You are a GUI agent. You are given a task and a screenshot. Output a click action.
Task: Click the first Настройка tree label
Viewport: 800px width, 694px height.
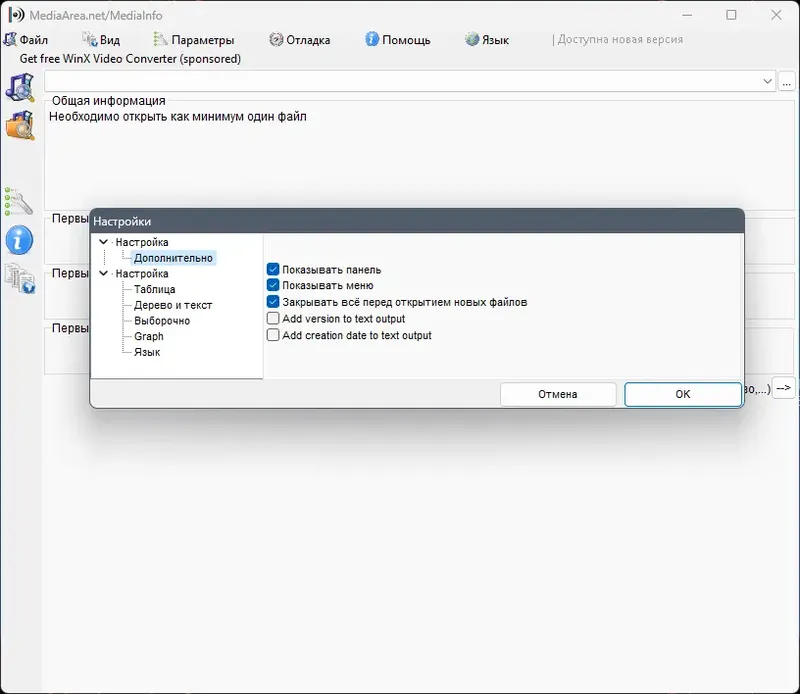pyautogui.click(x=142, y=242)
